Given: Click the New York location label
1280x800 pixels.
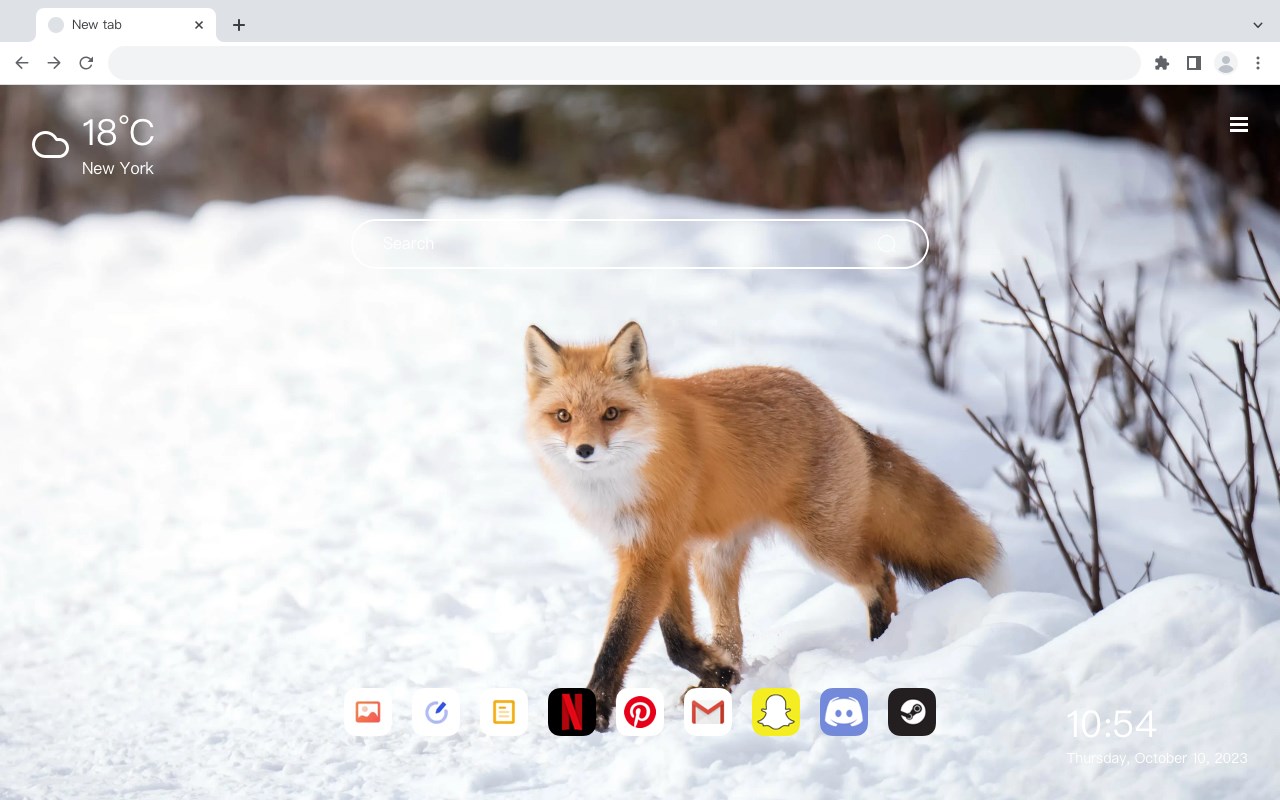Looking at the screenshot, I should (x=118, y=168).
